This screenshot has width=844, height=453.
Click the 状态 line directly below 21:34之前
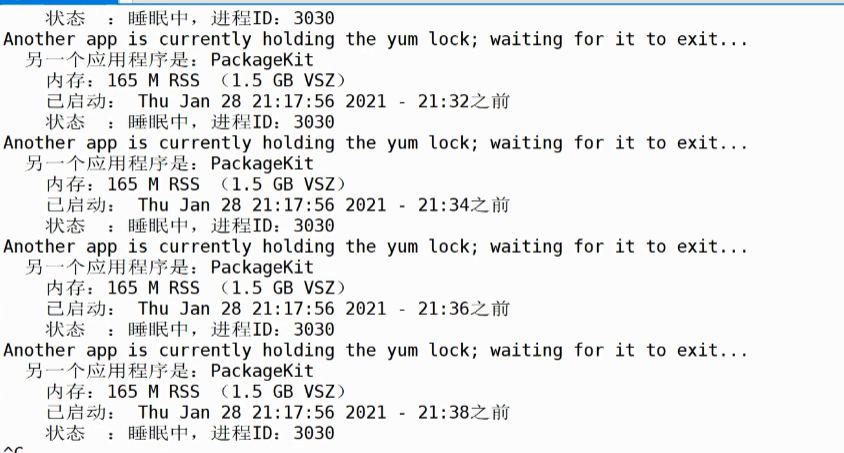tap(190, 226)
